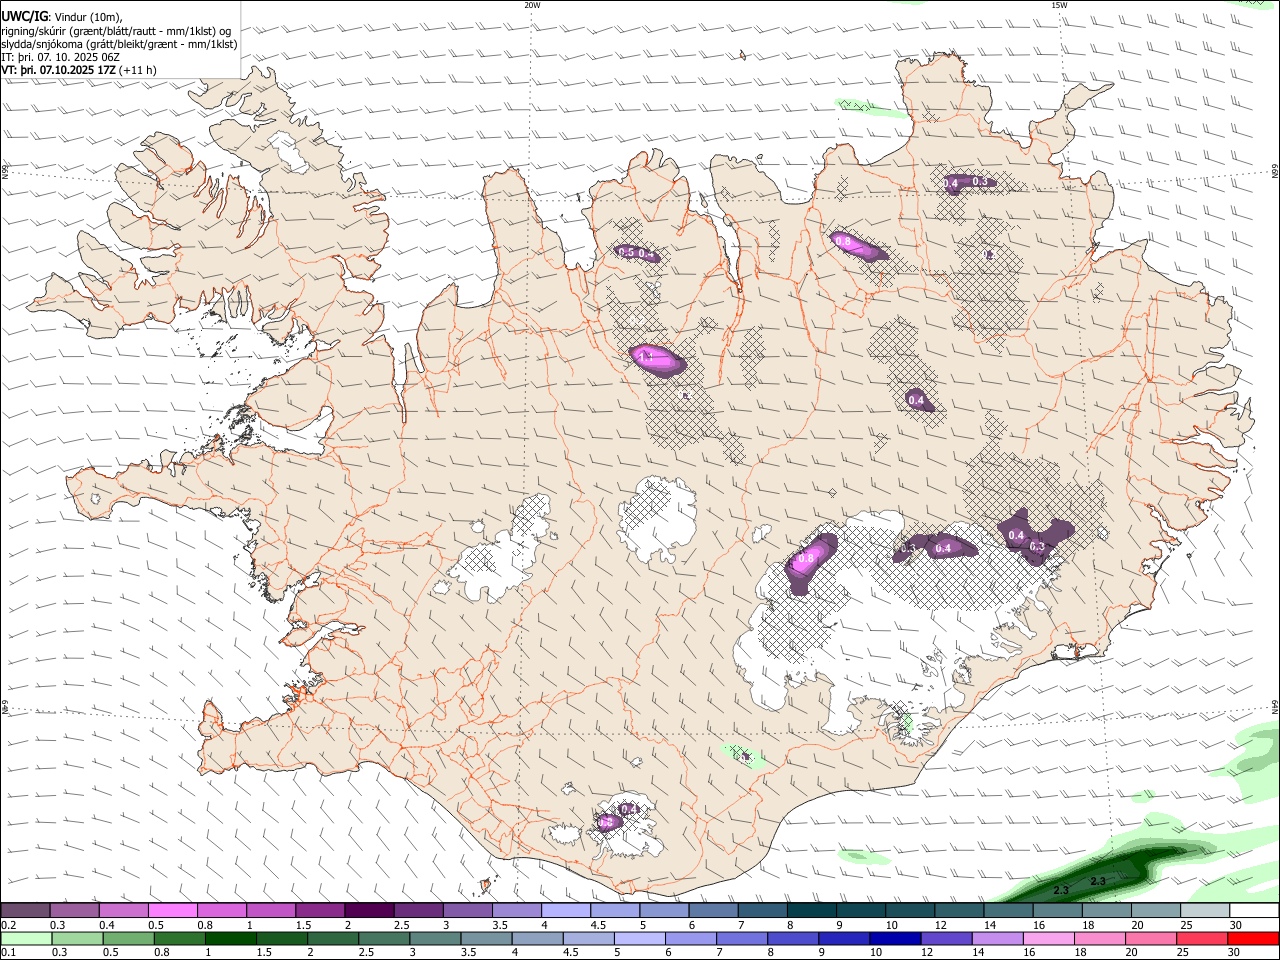Click the darkest purple 2 swatch, top legend row
The image size is (1280, 960).
tap(368, 911)
